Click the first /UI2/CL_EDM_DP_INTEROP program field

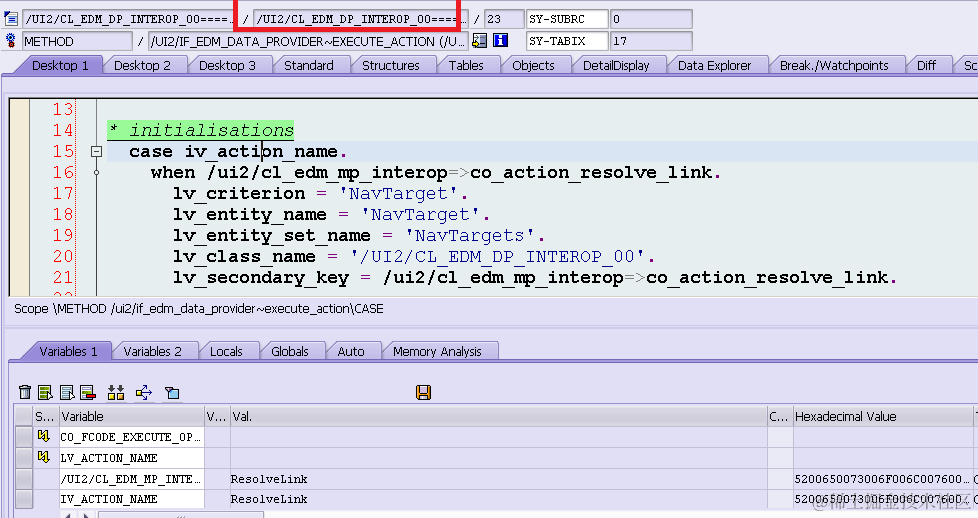pos(129,19)
